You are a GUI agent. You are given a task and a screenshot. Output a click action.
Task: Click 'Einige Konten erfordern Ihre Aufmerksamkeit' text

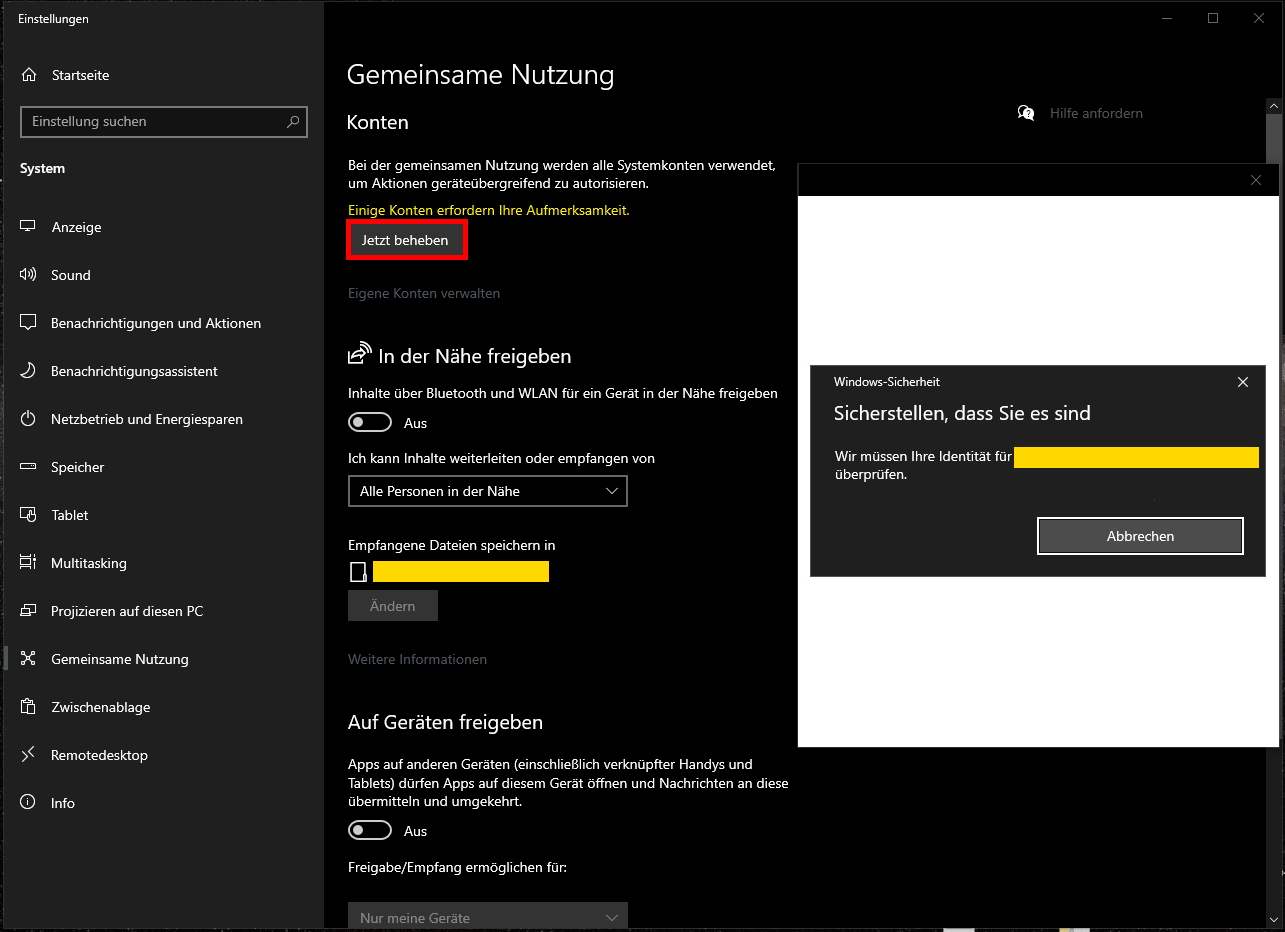[489, 210]
